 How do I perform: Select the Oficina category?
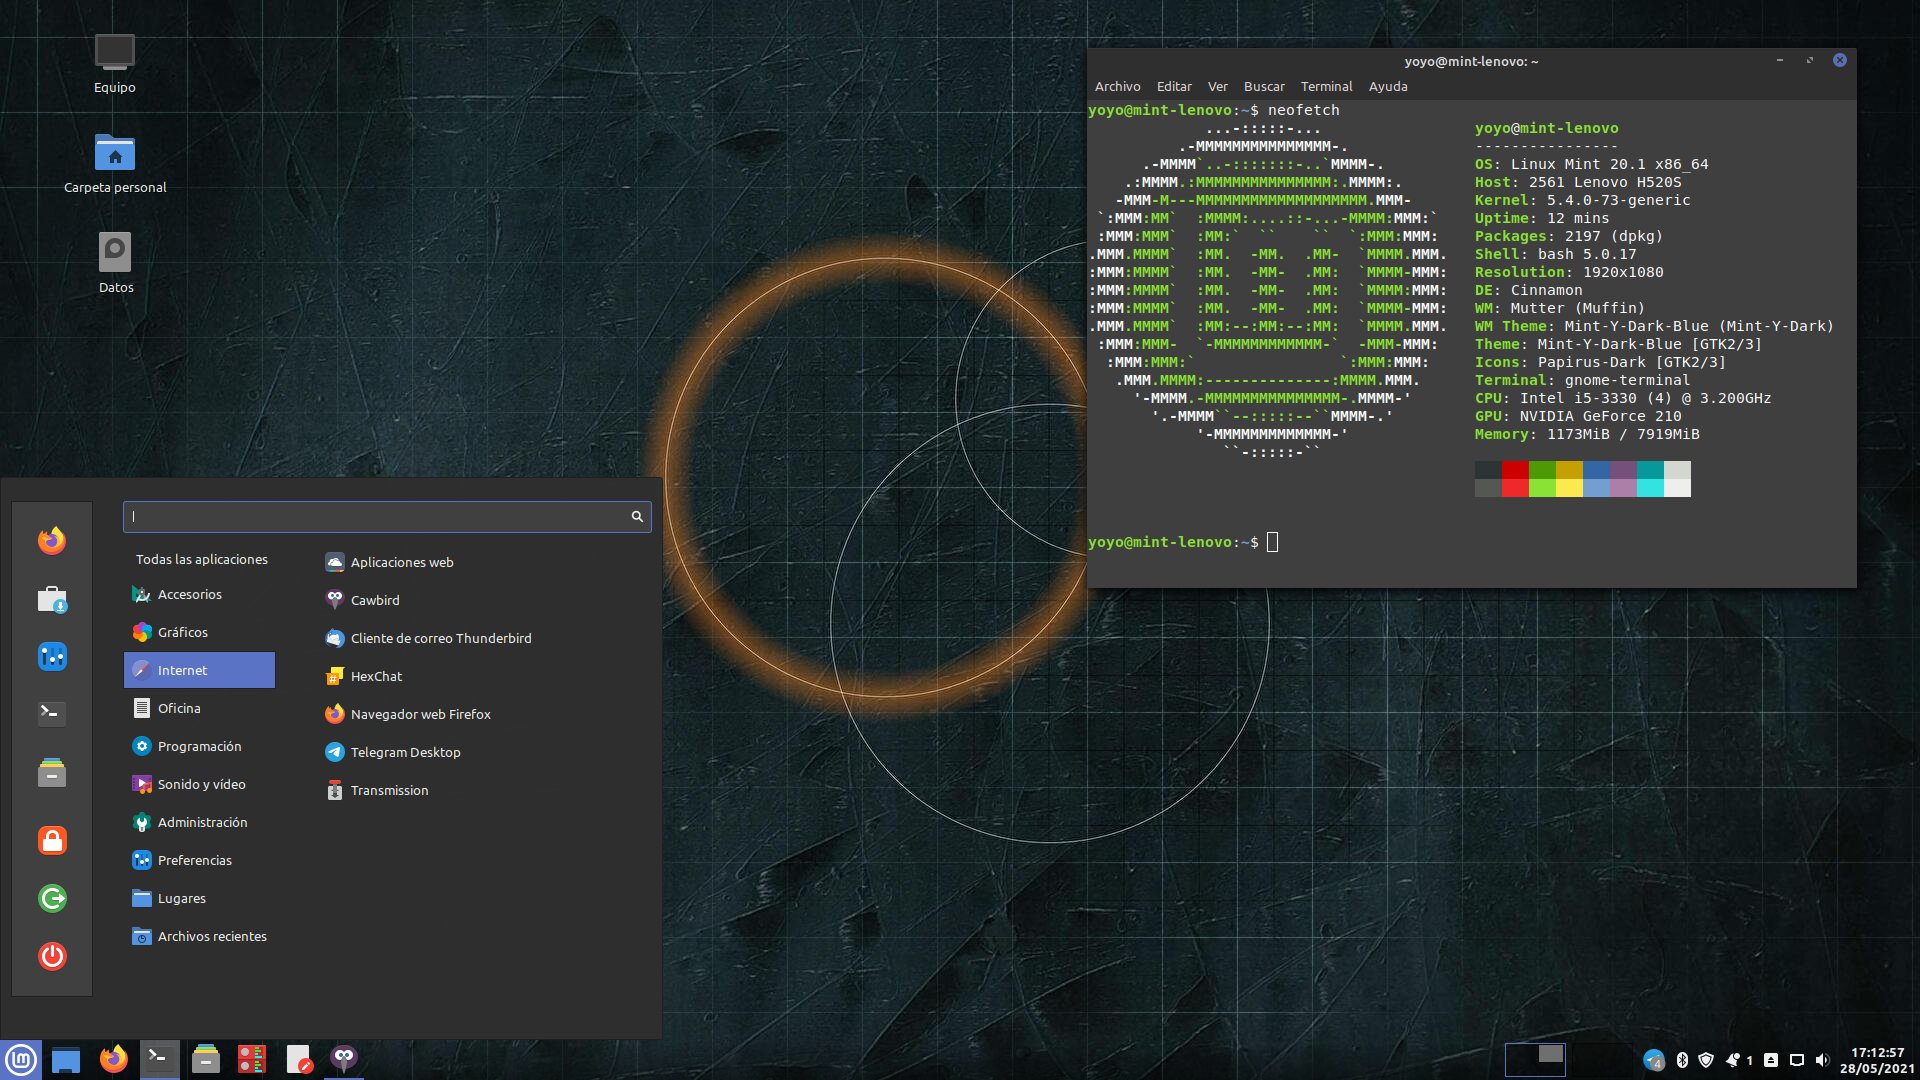(x=179, y=708)
